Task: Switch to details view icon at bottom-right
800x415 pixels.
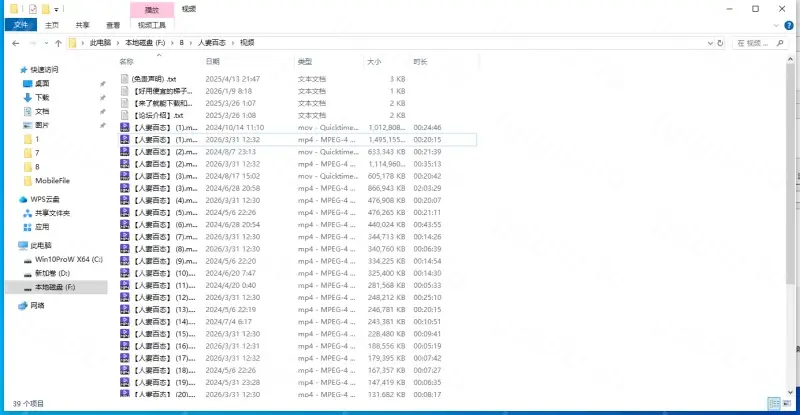Action: coord(773,404)
